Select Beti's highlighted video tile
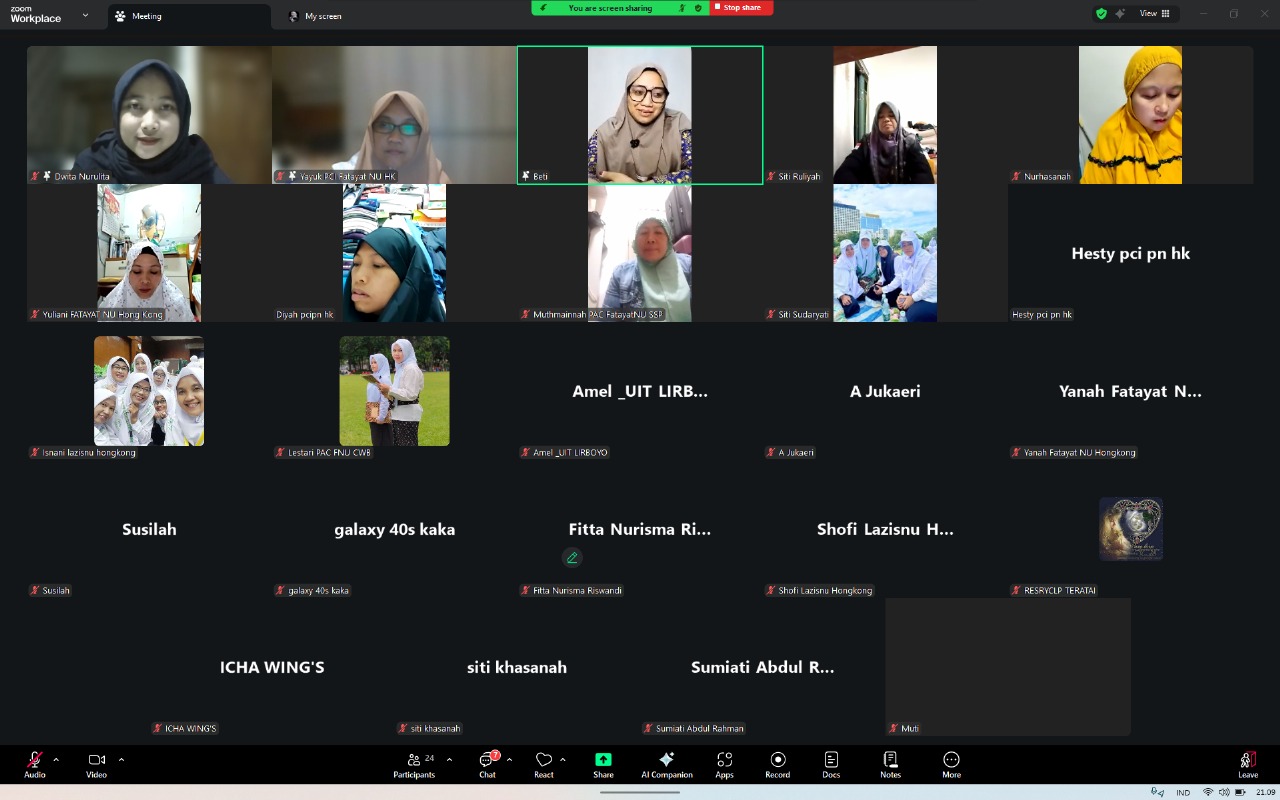The width and height of the screenshot is (1280, 800). point(639,114)
